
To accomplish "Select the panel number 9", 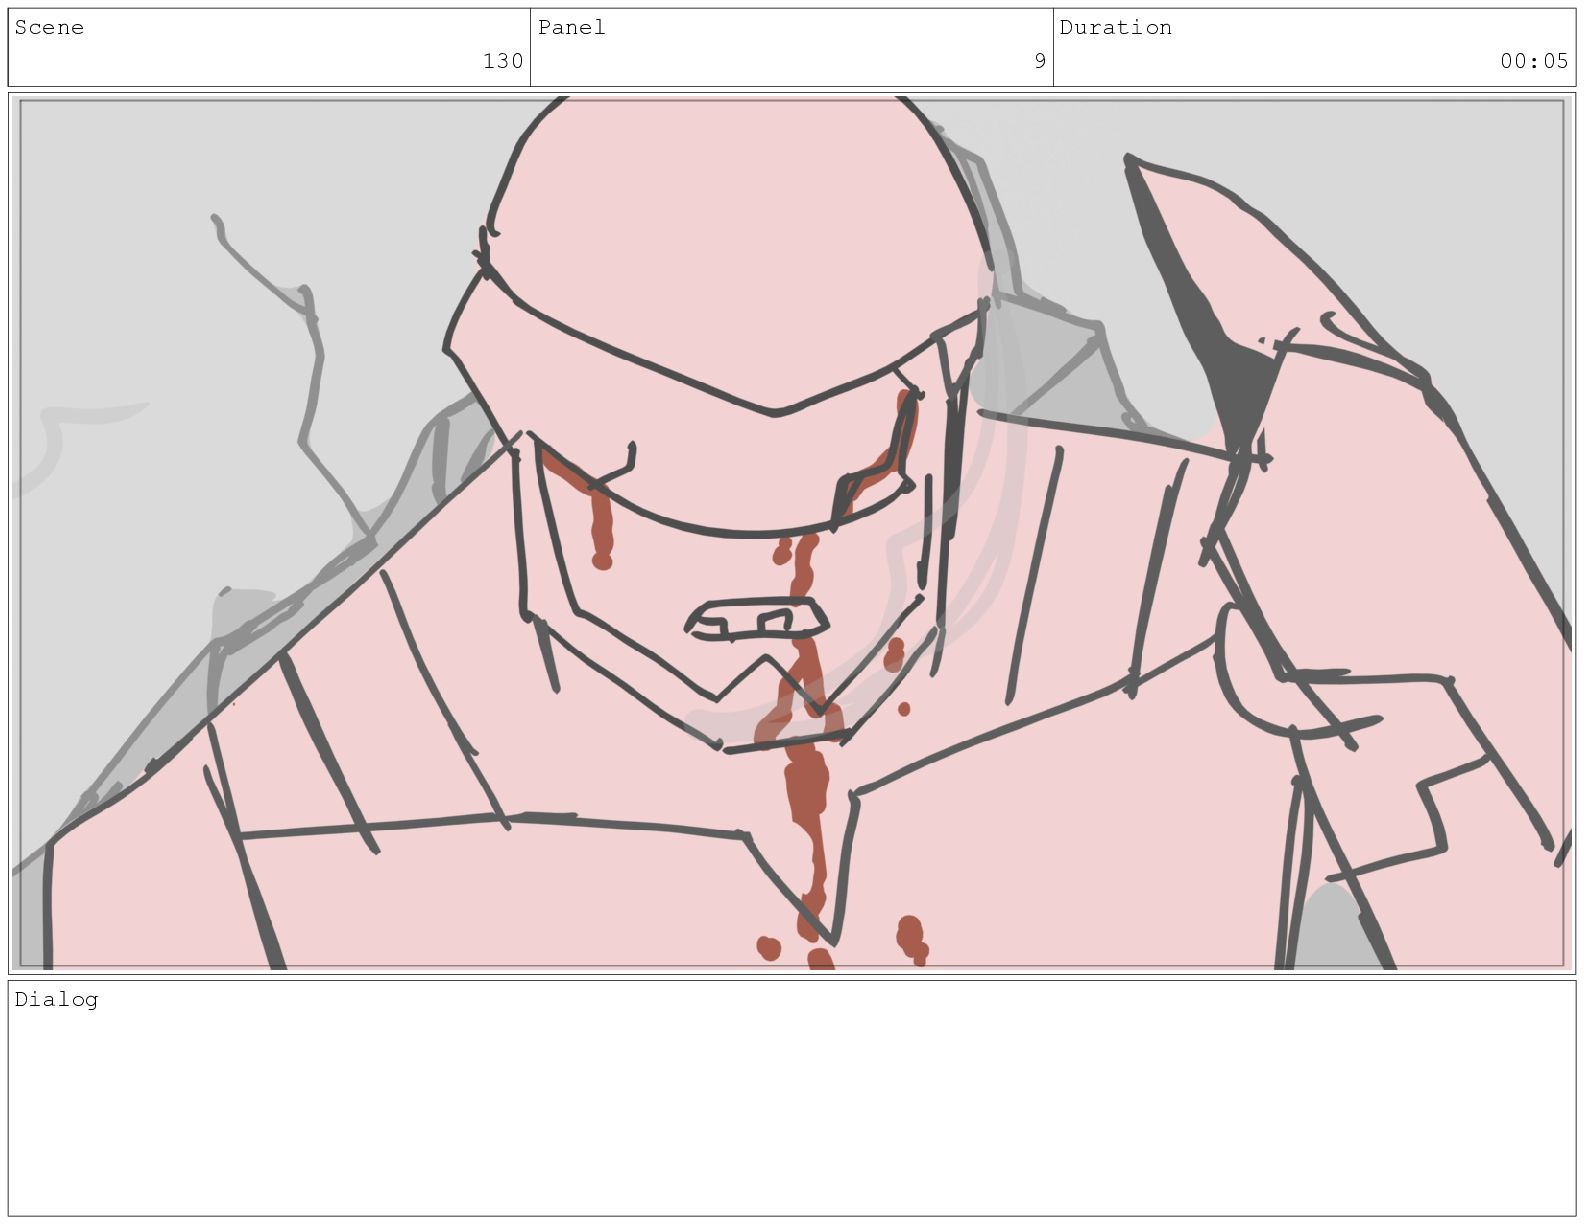I will (1040, 61).
